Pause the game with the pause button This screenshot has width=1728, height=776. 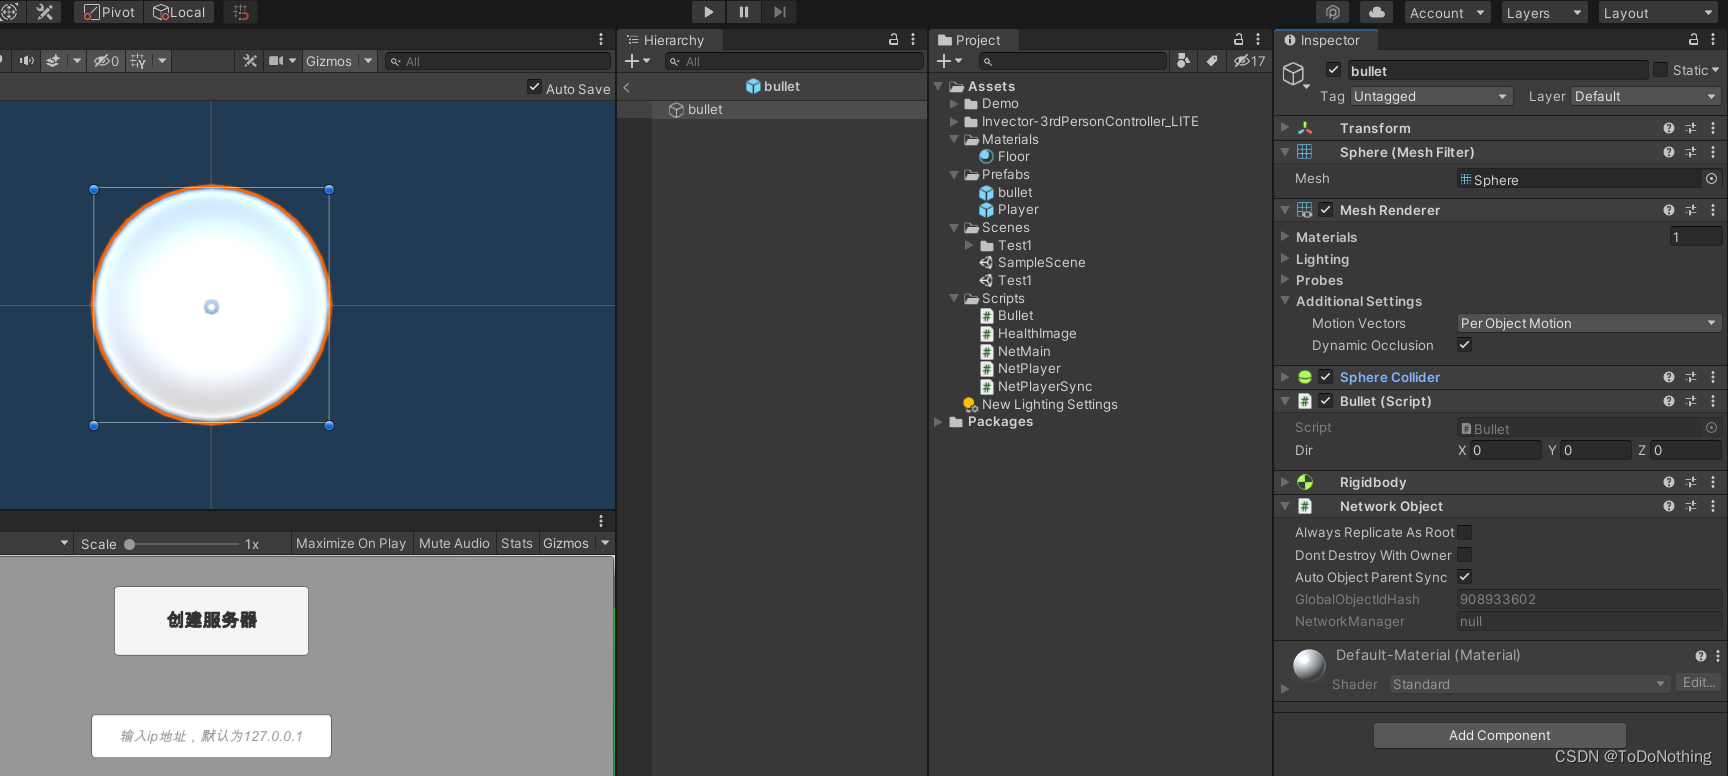tap(744, 12)
